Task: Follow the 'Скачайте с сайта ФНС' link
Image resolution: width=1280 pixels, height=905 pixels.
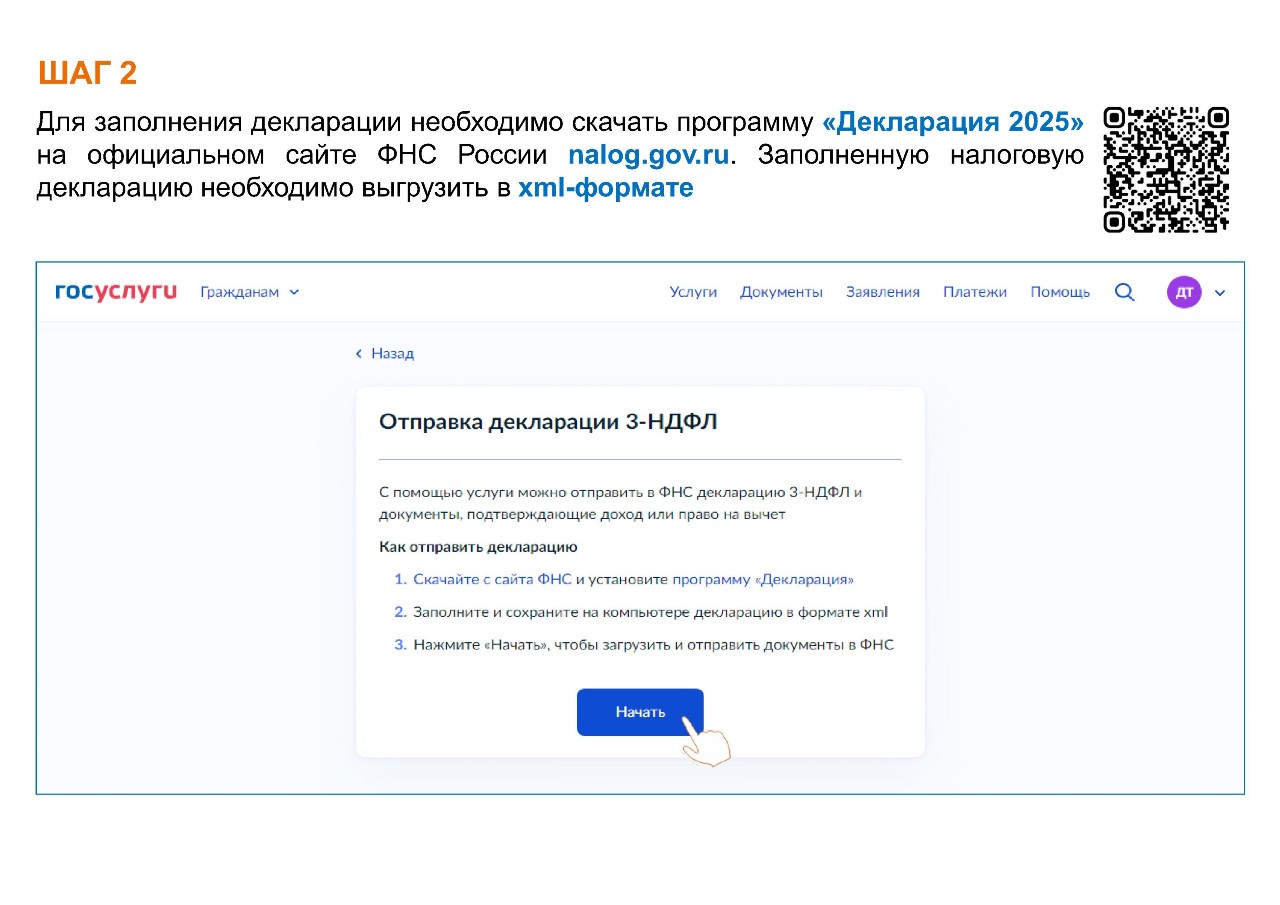Action: [x=492, y=579]
